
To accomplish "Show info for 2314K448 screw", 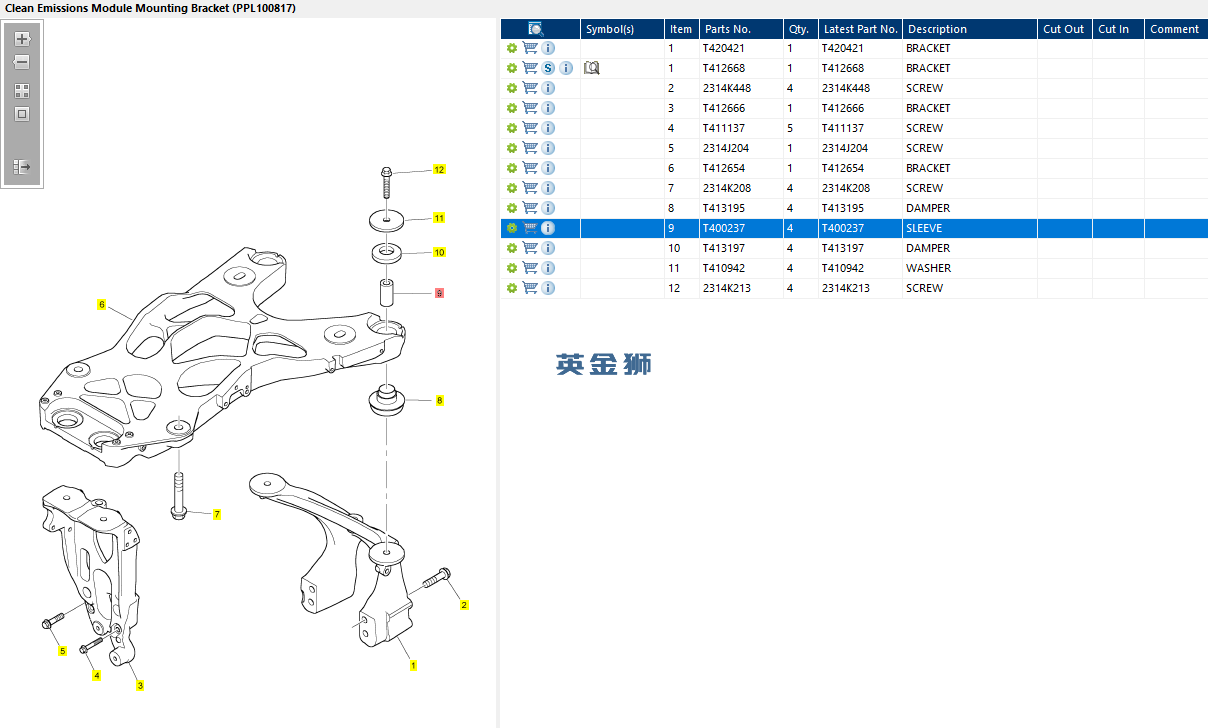I will point(548,88).
